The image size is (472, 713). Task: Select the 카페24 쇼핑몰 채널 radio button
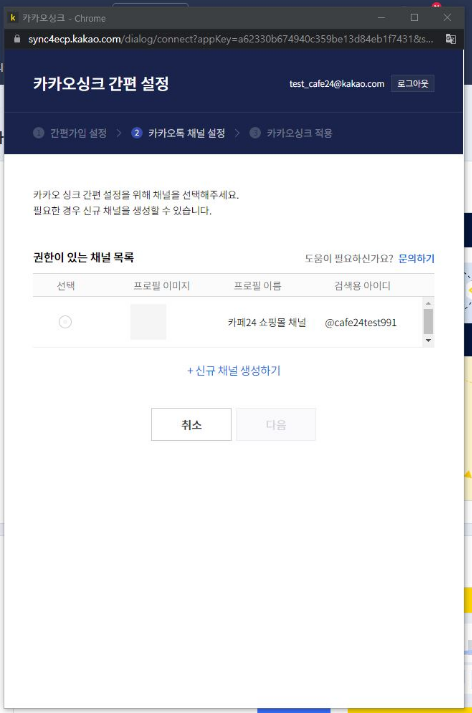click(x=65, y=322)
